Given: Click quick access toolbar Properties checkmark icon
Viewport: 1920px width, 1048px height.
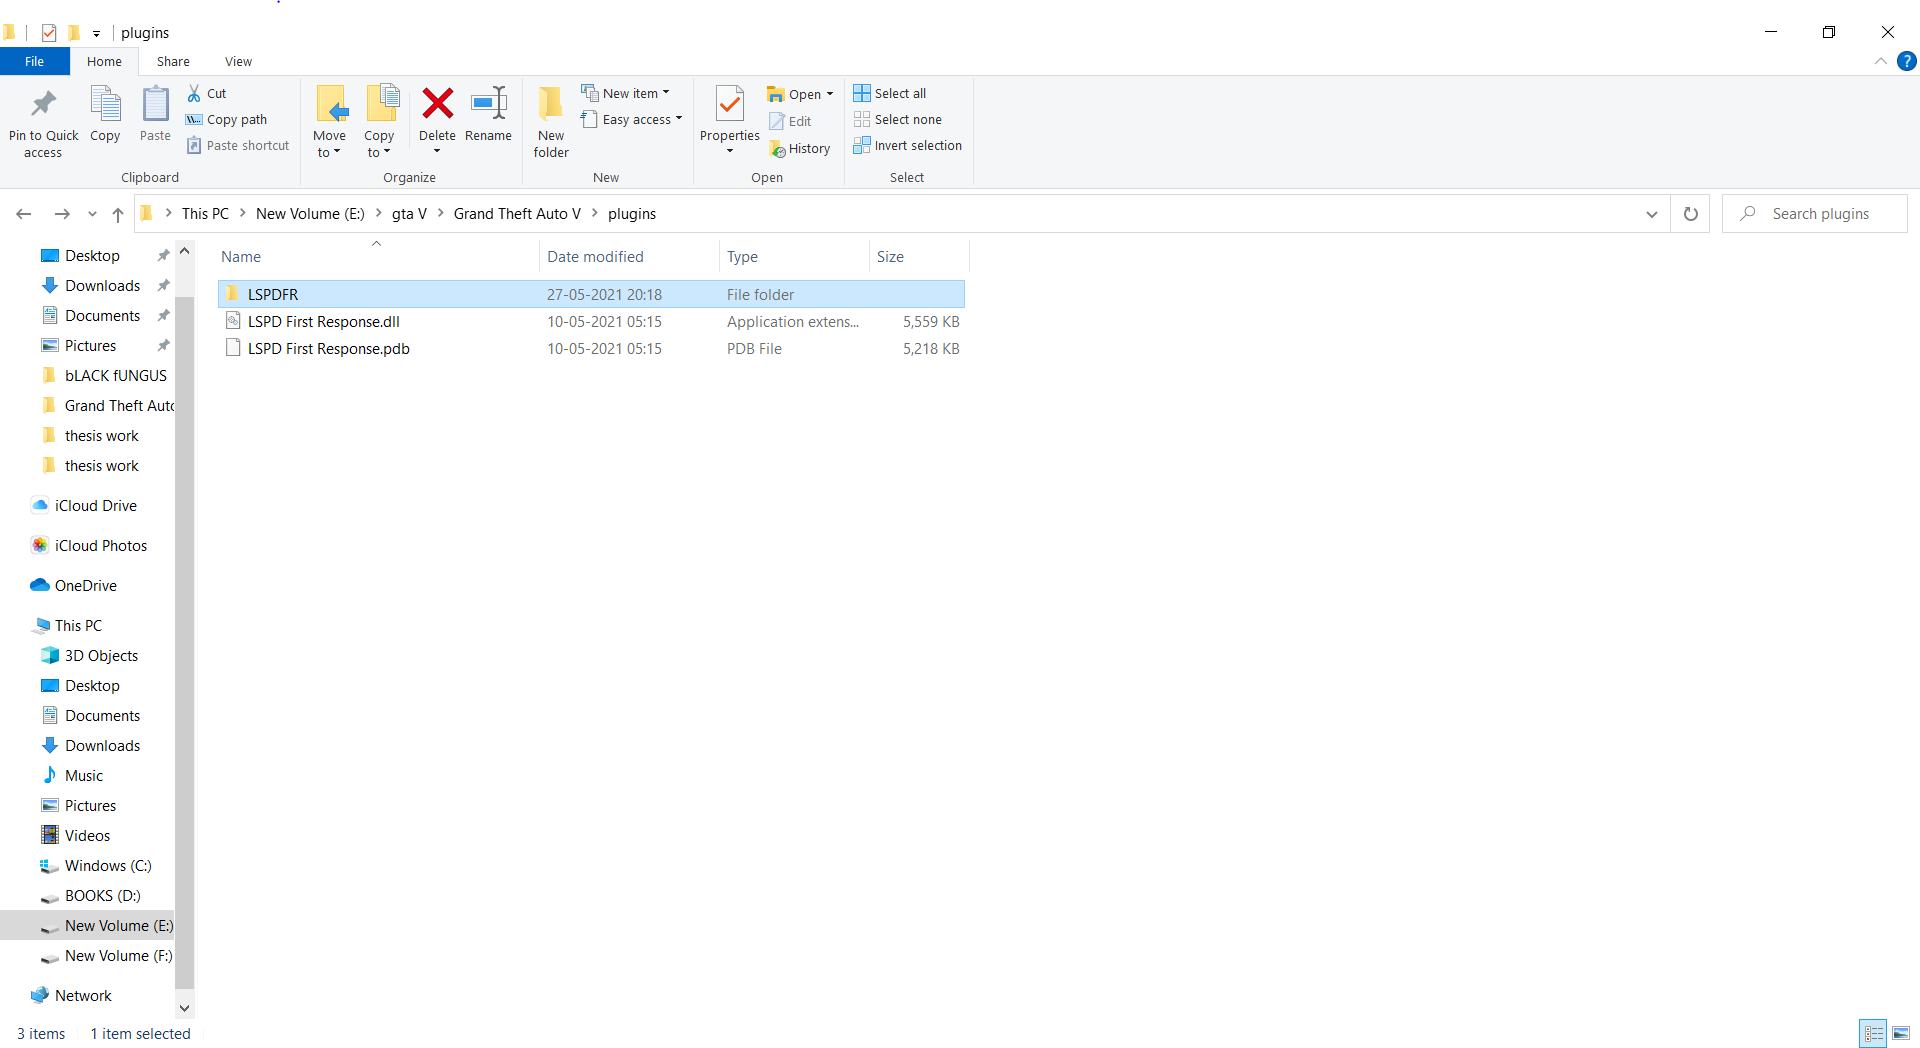Looking at the screenshot, I should click(x=49, y=33).
